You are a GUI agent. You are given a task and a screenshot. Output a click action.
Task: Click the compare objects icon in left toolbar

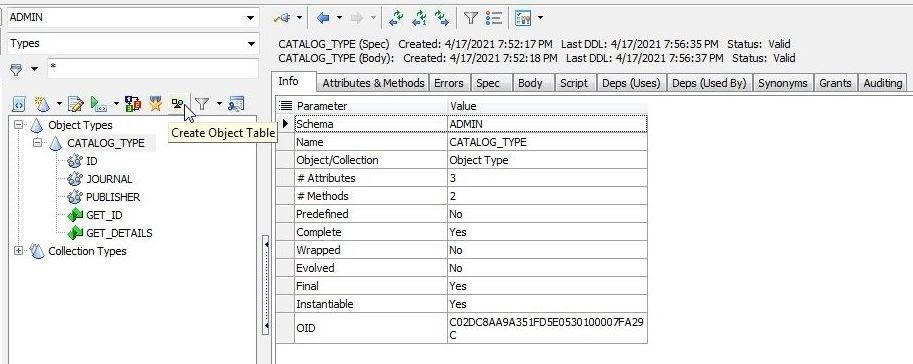point(133,104)
